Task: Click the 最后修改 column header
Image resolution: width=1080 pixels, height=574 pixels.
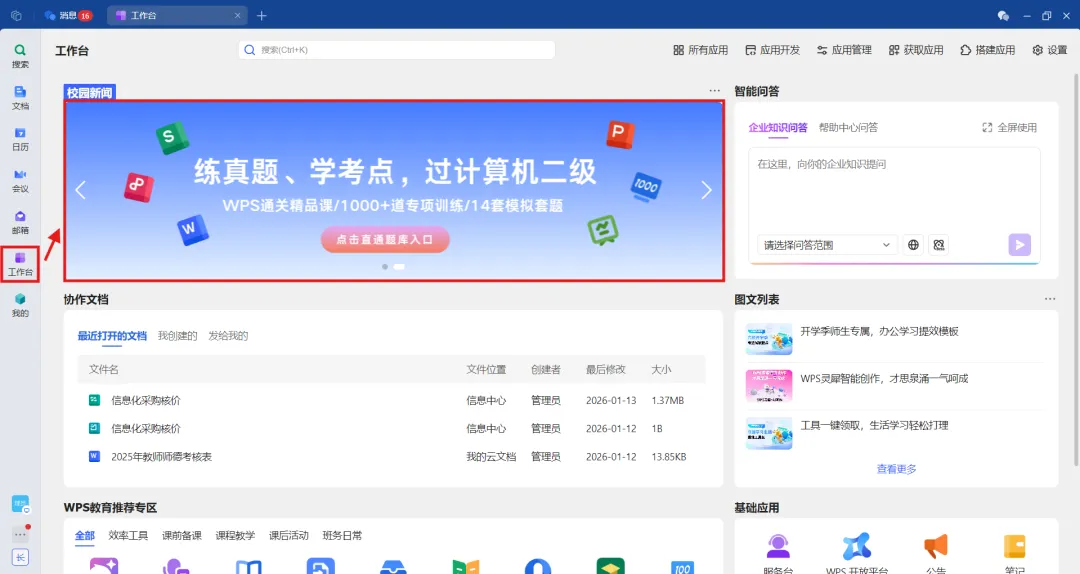Action: pyautogui.click(x=605, y=369)
